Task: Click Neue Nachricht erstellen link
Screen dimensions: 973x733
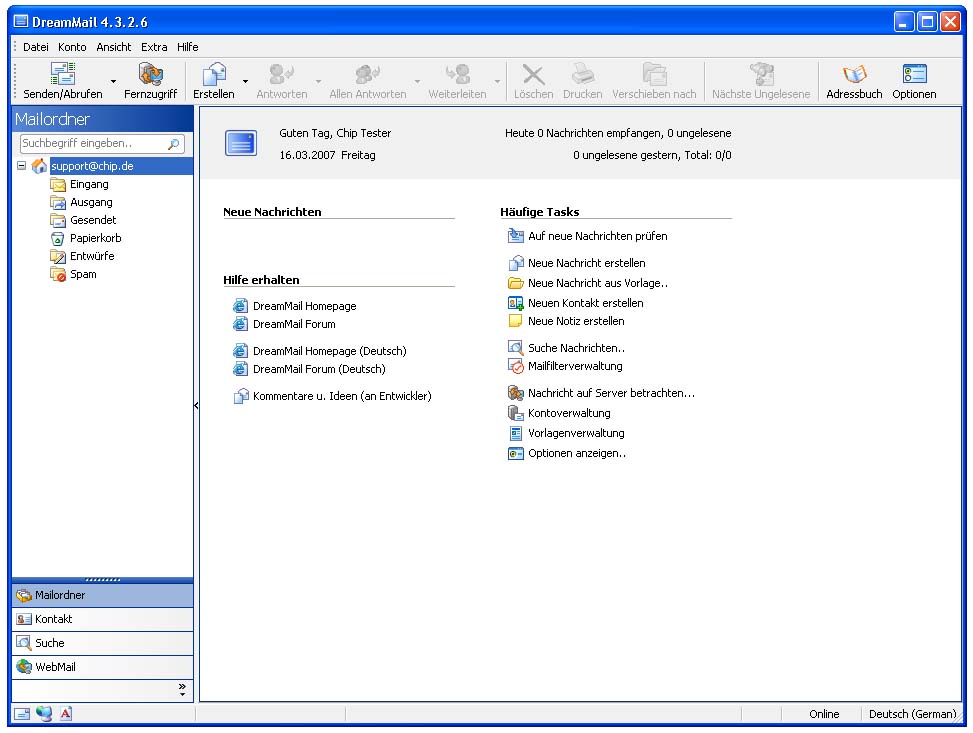Action: click(576, 263)
